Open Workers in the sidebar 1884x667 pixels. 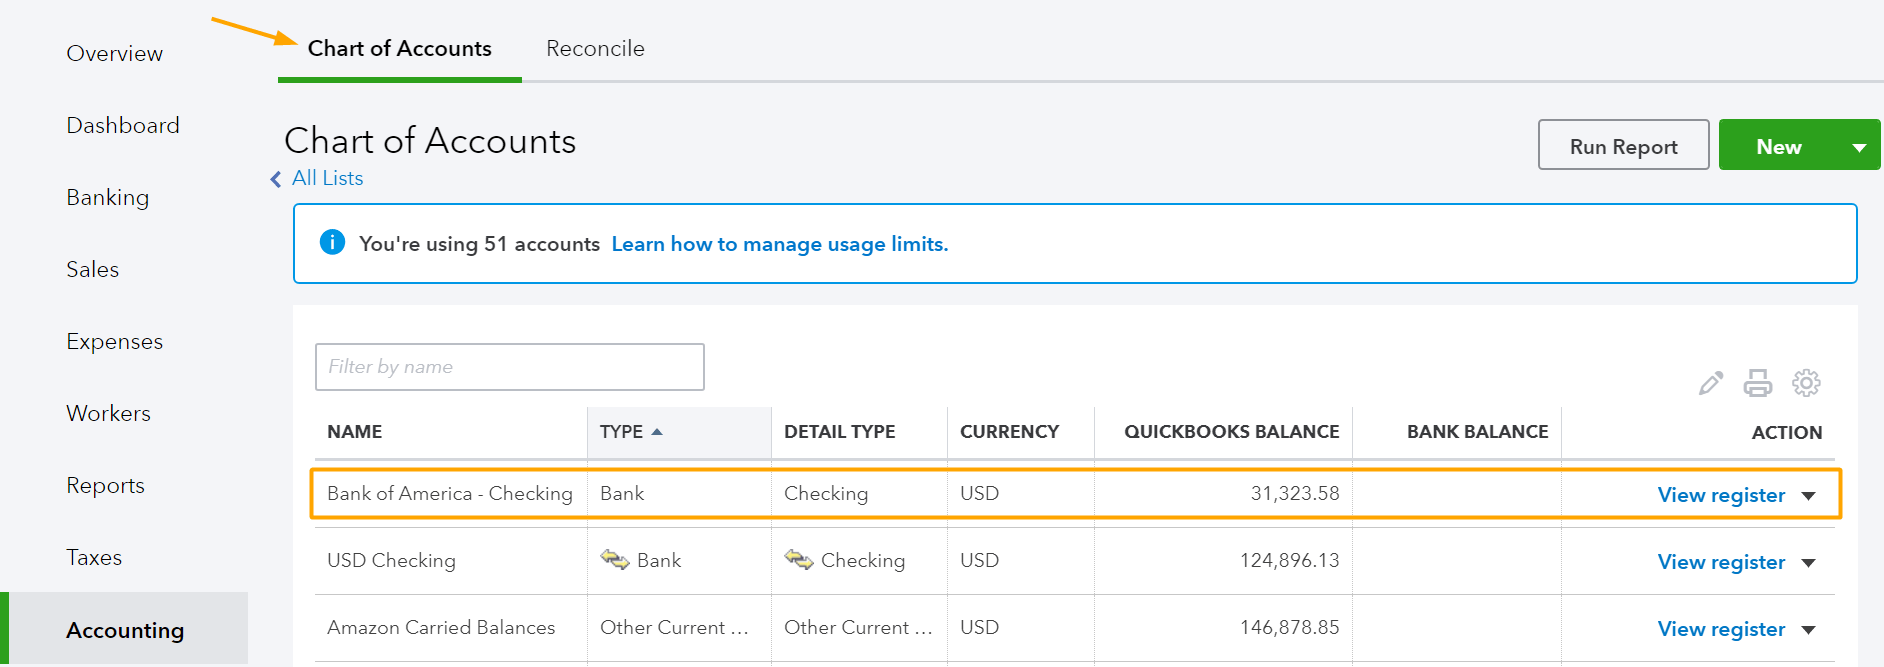point(109,414)
